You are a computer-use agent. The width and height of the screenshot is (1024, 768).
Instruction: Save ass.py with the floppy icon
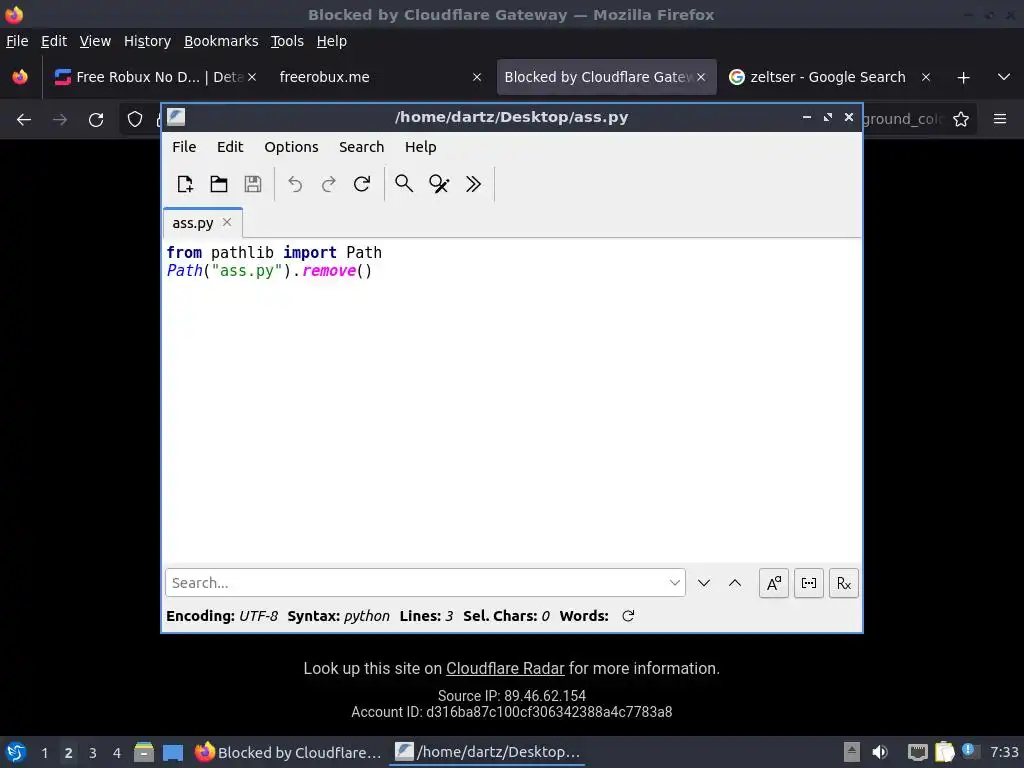(253, 184)
